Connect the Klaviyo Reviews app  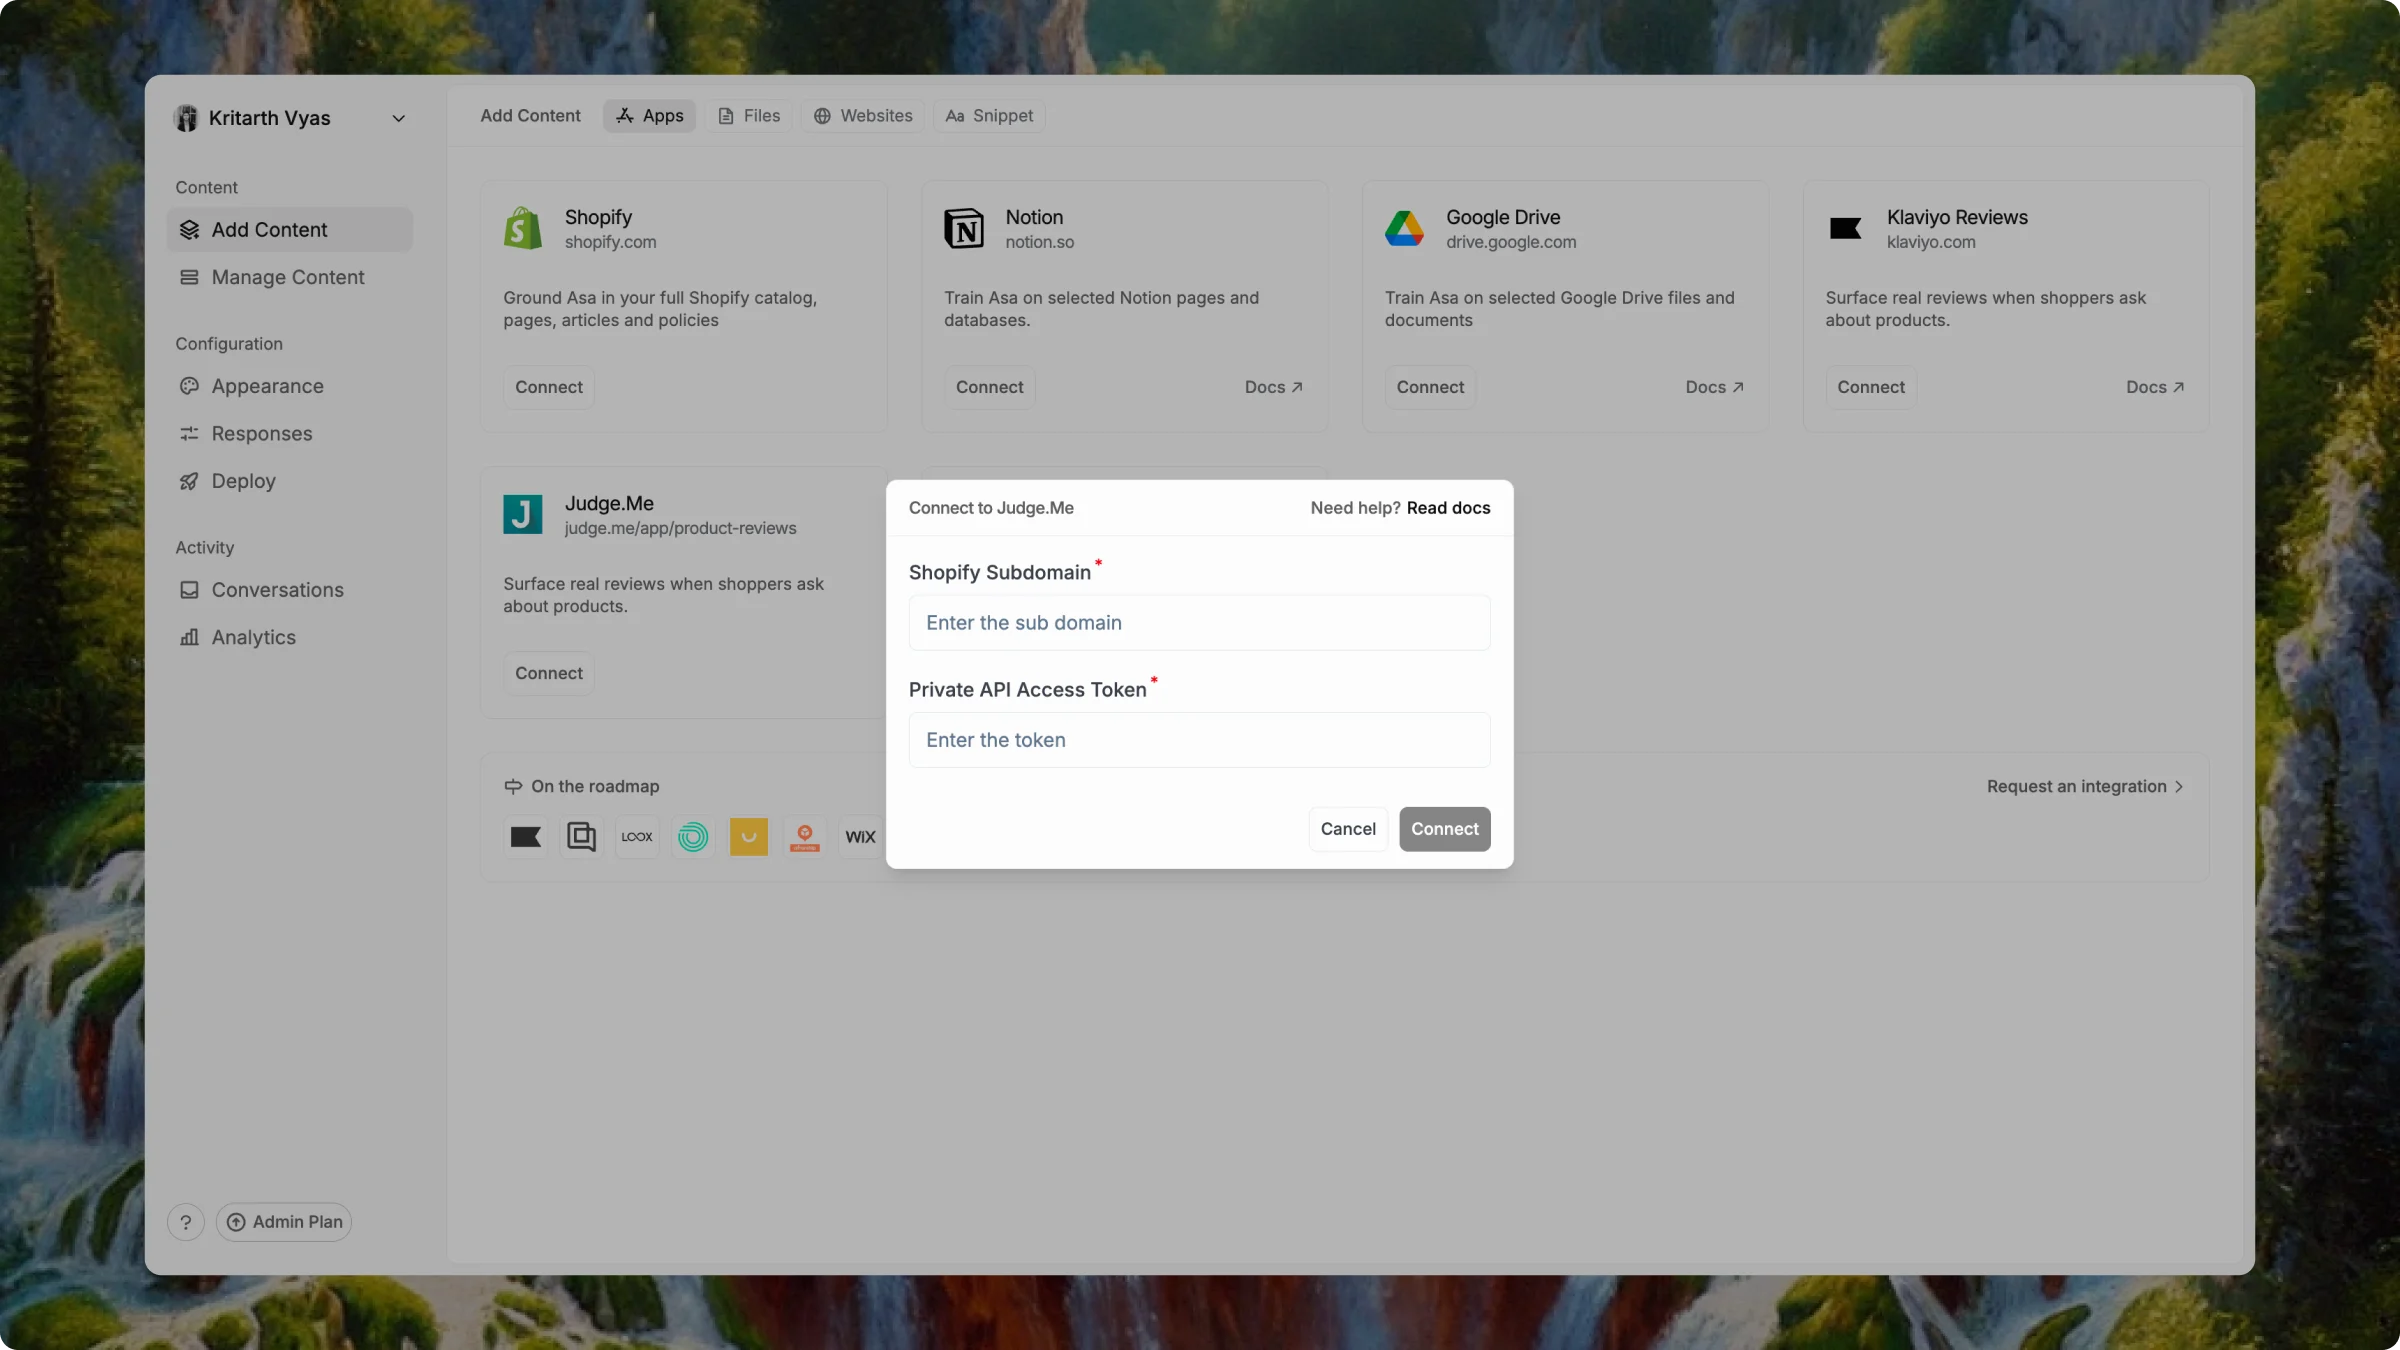pos(1871,387)
